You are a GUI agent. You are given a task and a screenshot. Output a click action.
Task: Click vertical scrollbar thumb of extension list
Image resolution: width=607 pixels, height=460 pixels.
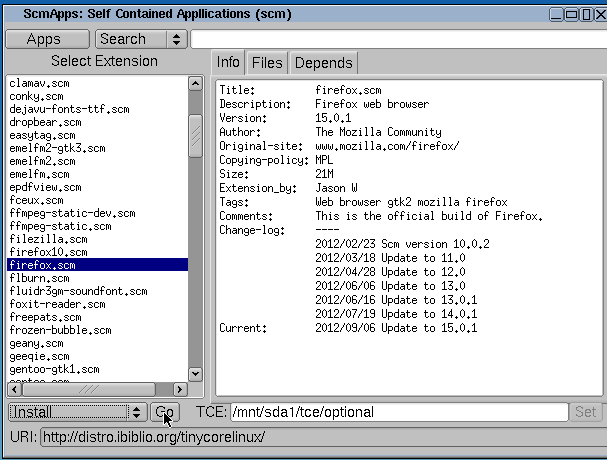click(x=195, y=136)
